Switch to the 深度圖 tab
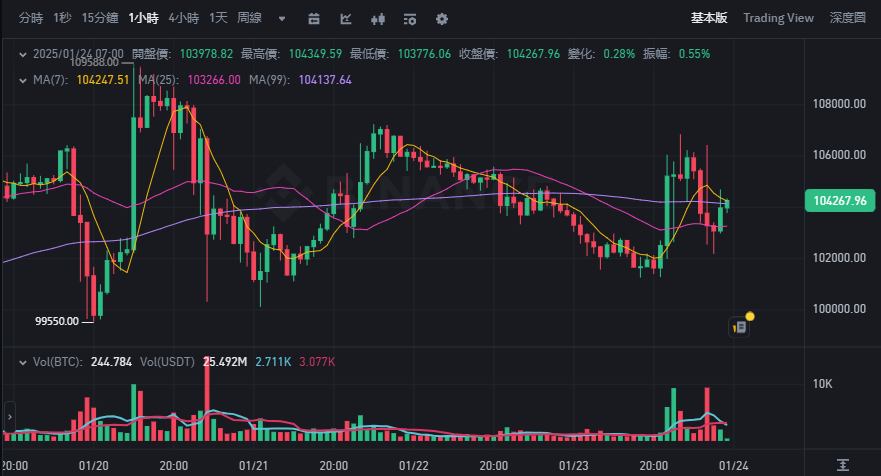The height and width of the screenshot is (476, 881). pyautogui.click(x=847, y=18)
